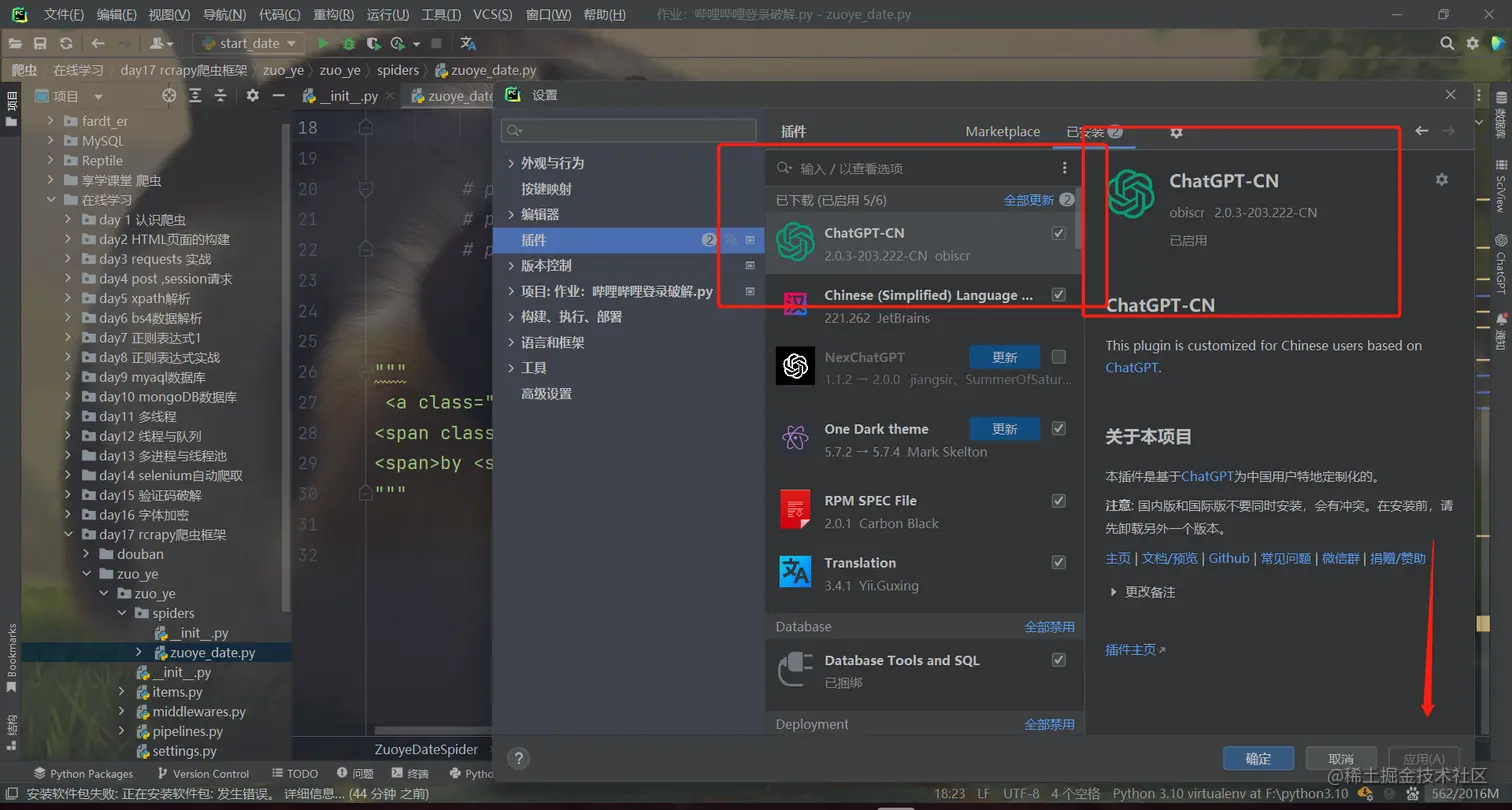Toggle Chinese (Simplified) Language plugin checkbox
1512x810 pixels.
point(1059,295)
